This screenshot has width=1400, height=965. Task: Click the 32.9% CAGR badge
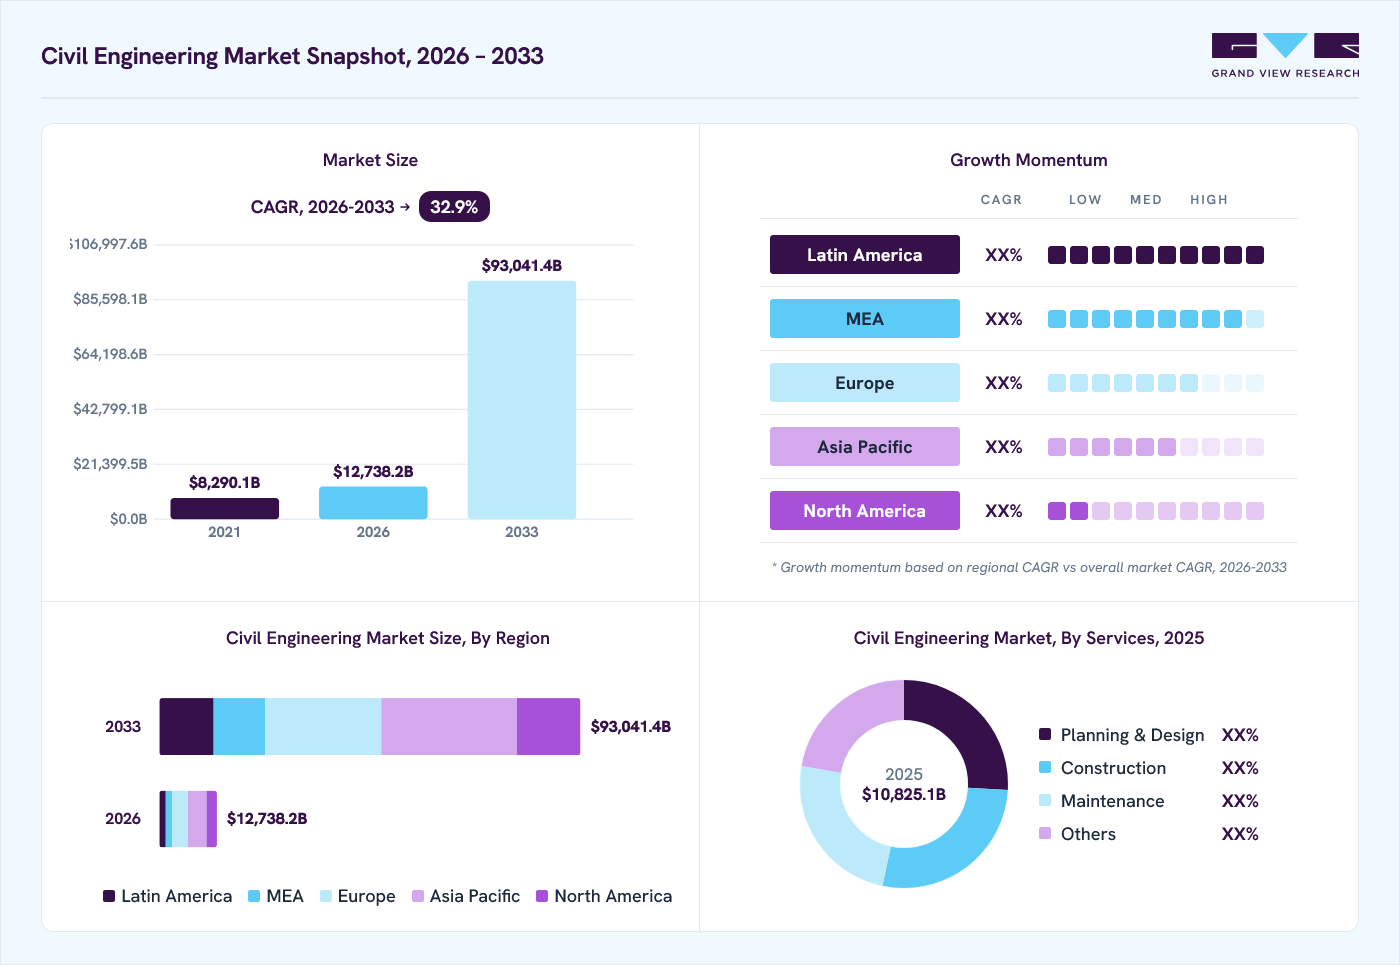pos(454,207)
